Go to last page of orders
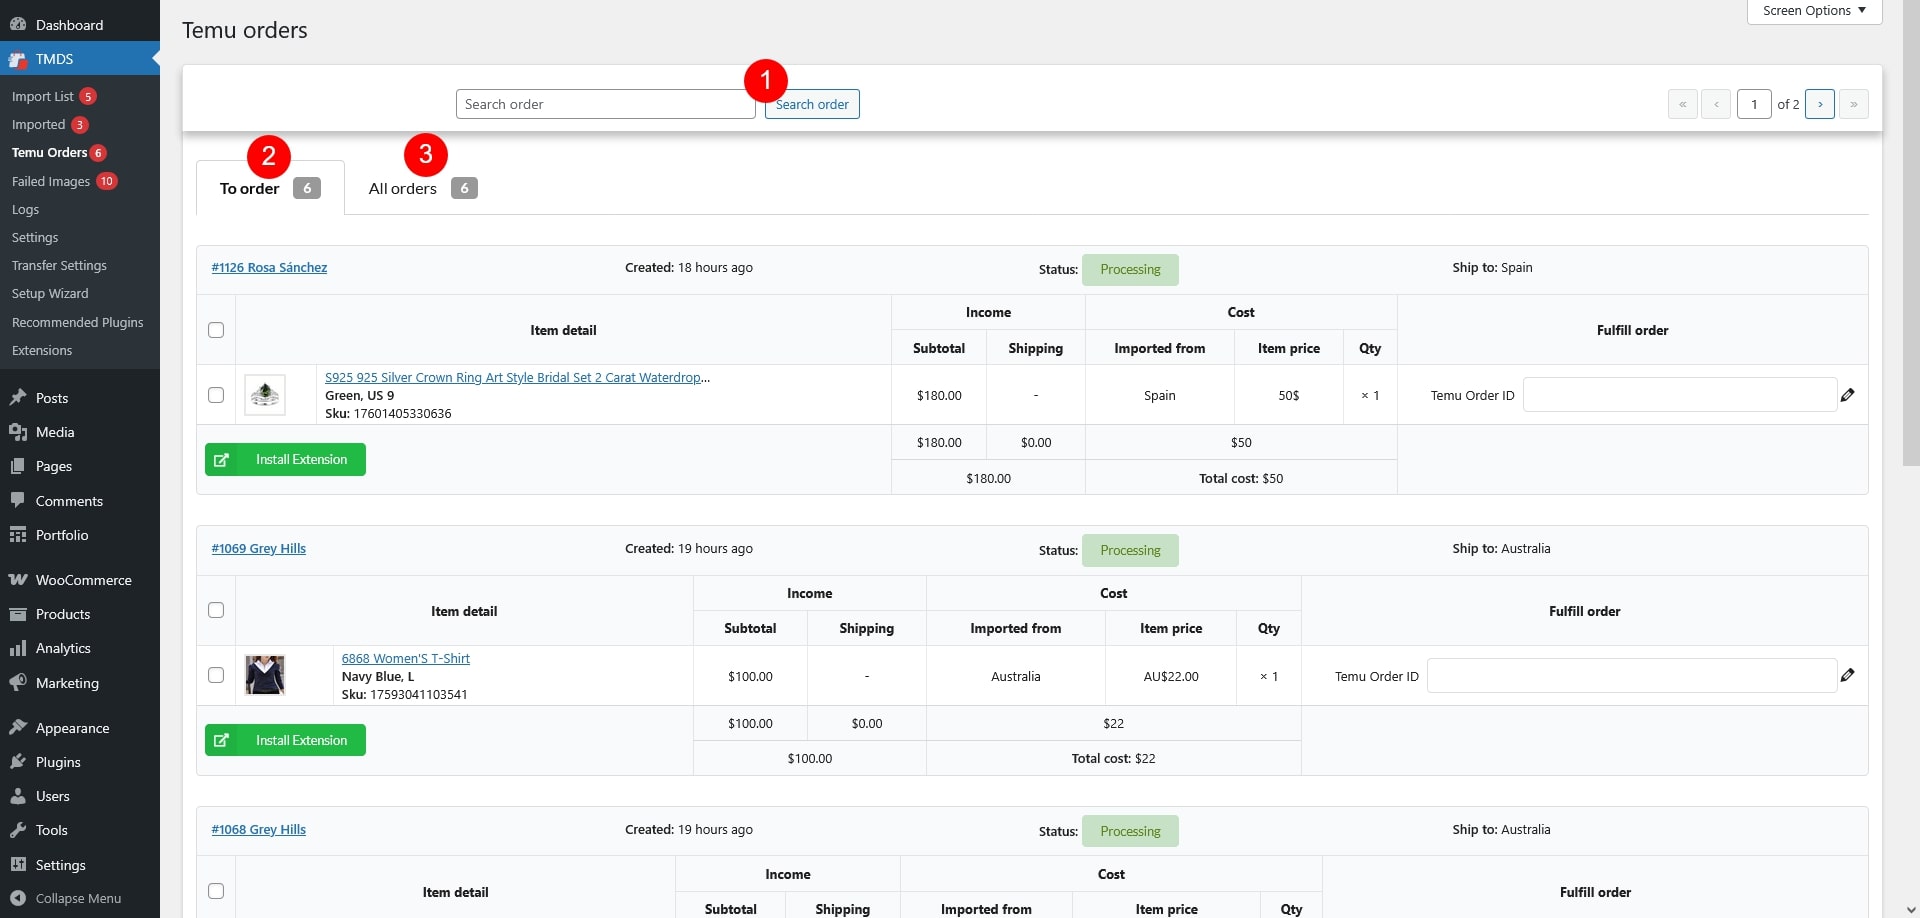The image size is (1920, 918). (1854, 104)
